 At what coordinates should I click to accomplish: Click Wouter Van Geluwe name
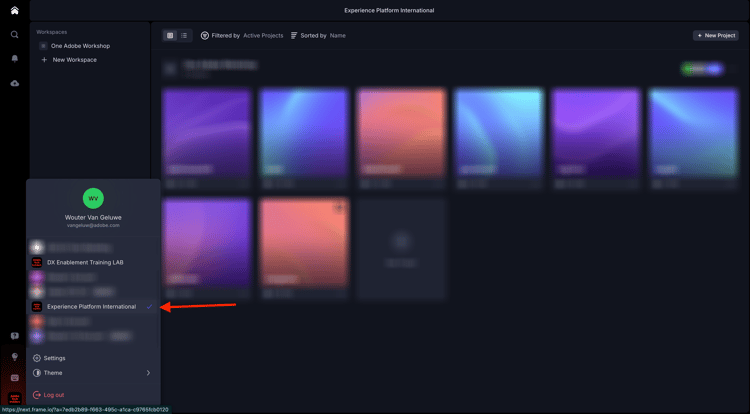point(93,218)
